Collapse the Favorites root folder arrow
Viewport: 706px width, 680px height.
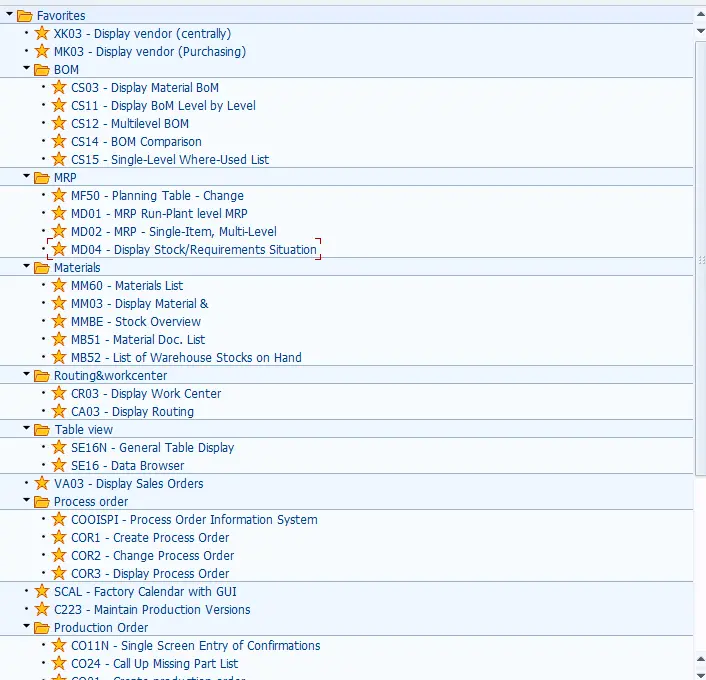10,15
